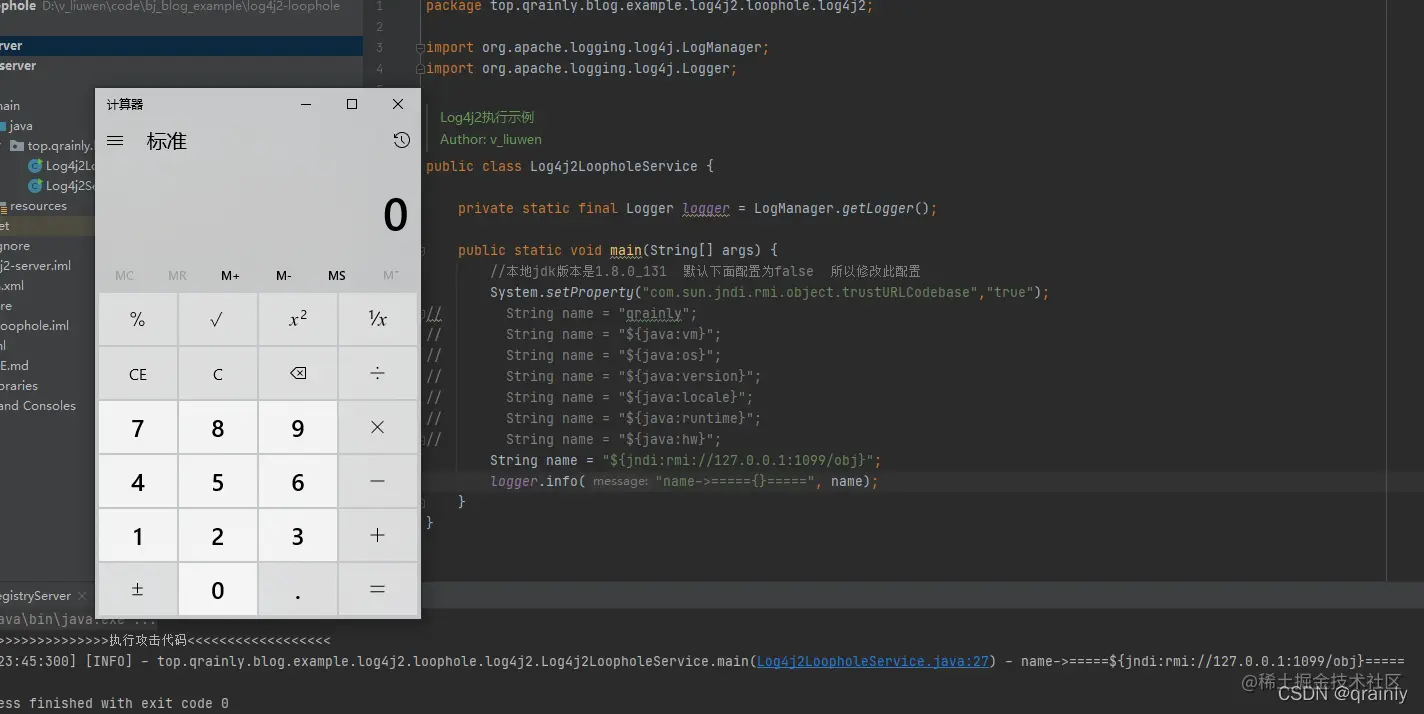Open the calculator navigation hamburger menu
The height and width of the screenshot is (714, 1424).
point(115,141)
